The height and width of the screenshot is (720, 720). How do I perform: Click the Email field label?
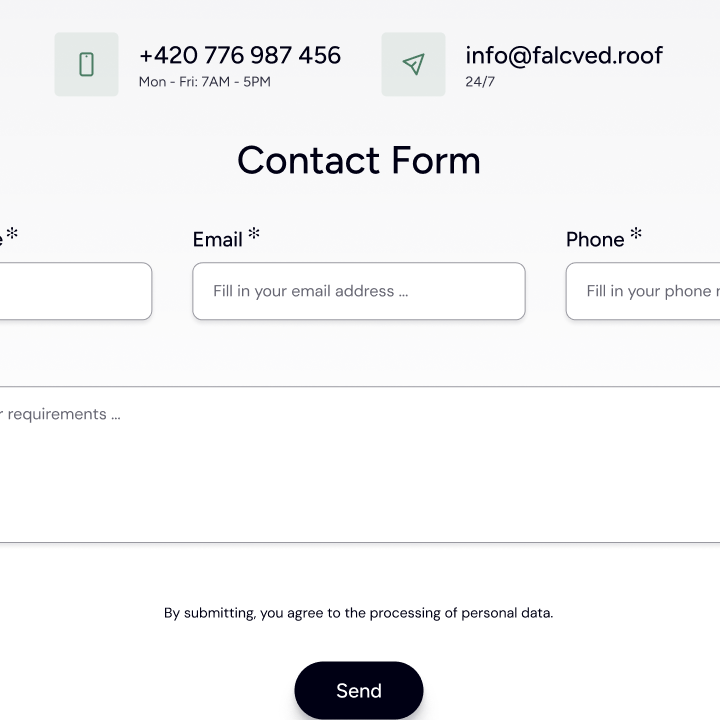click(218, 239)
